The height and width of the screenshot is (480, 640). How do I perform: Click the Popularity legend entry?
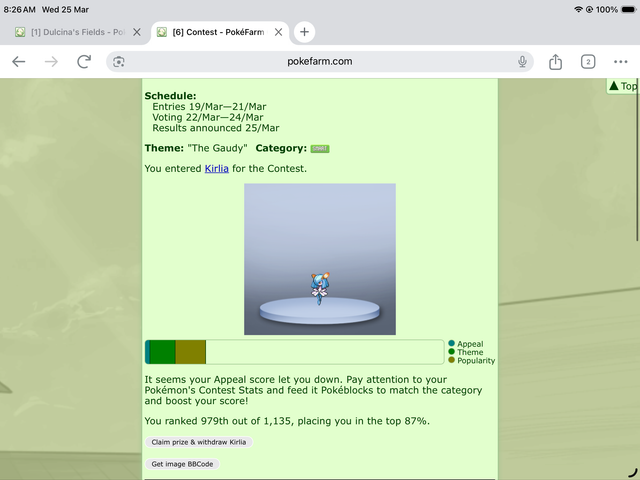[471, 360]
